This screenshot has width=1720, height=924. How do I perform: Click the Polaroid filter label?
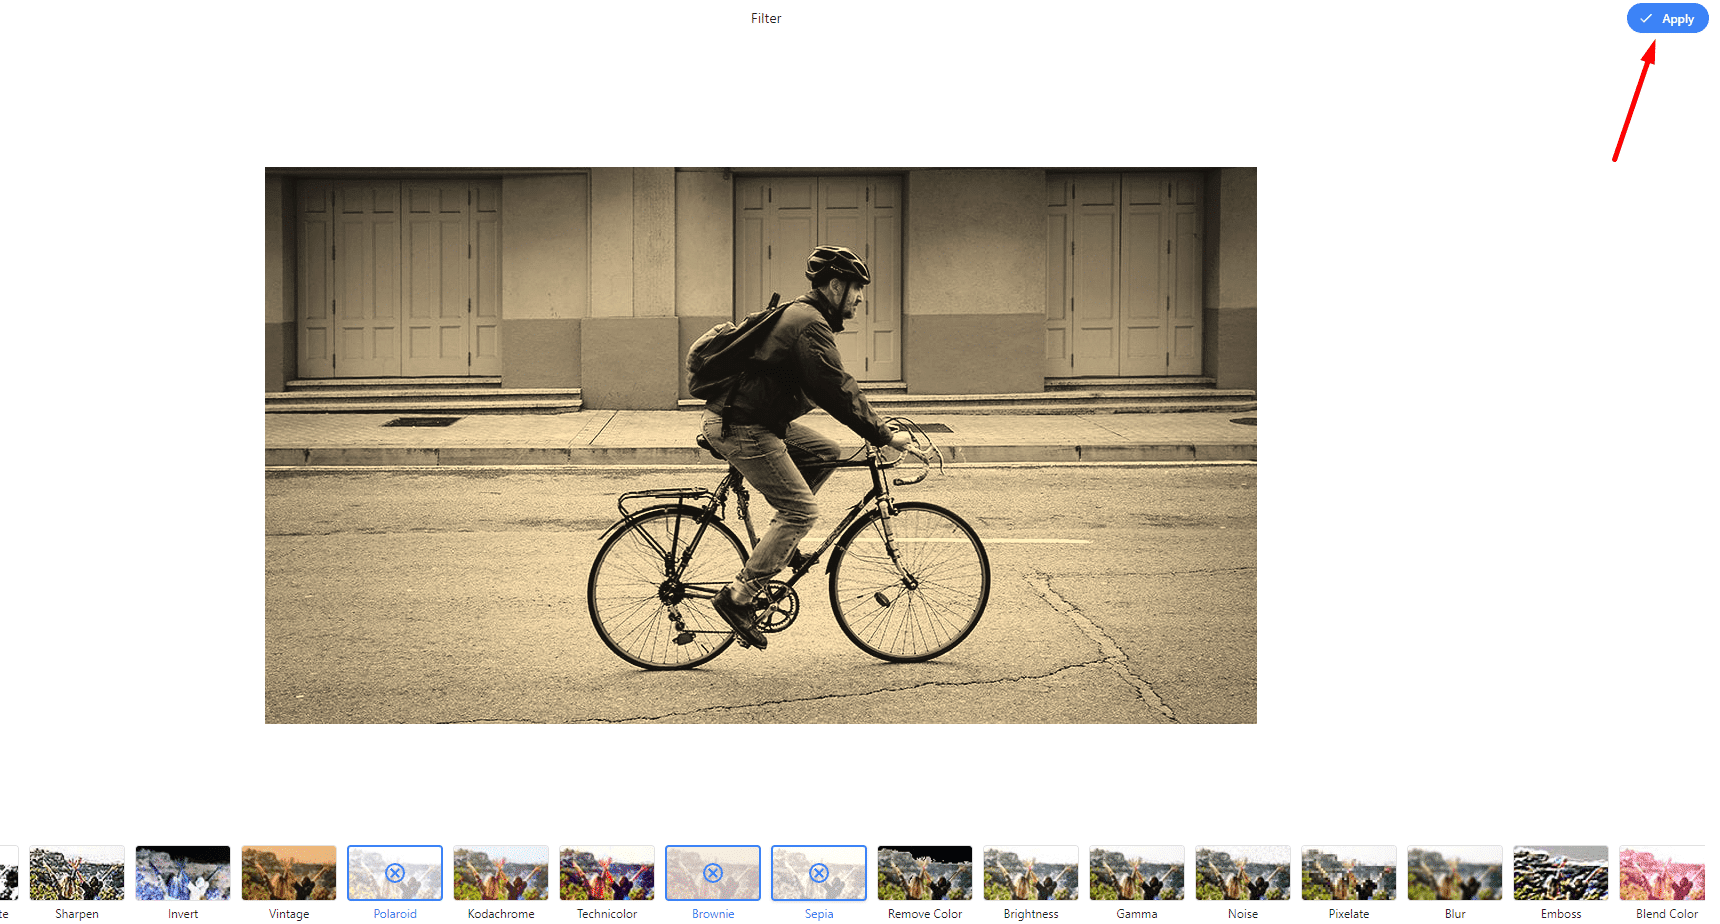click(x=395, y=914)
